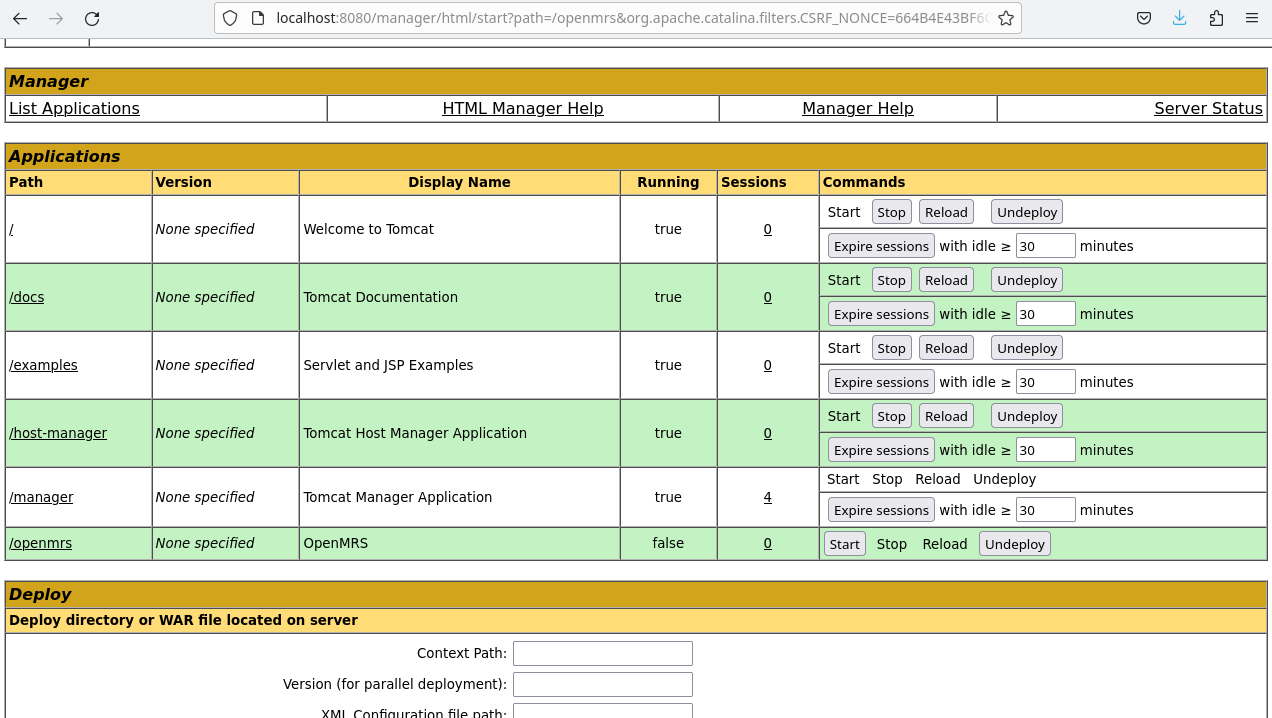Reload the current browser page
The height and width of the screenshot is (718, 1272).
click(x=92, y=18)
